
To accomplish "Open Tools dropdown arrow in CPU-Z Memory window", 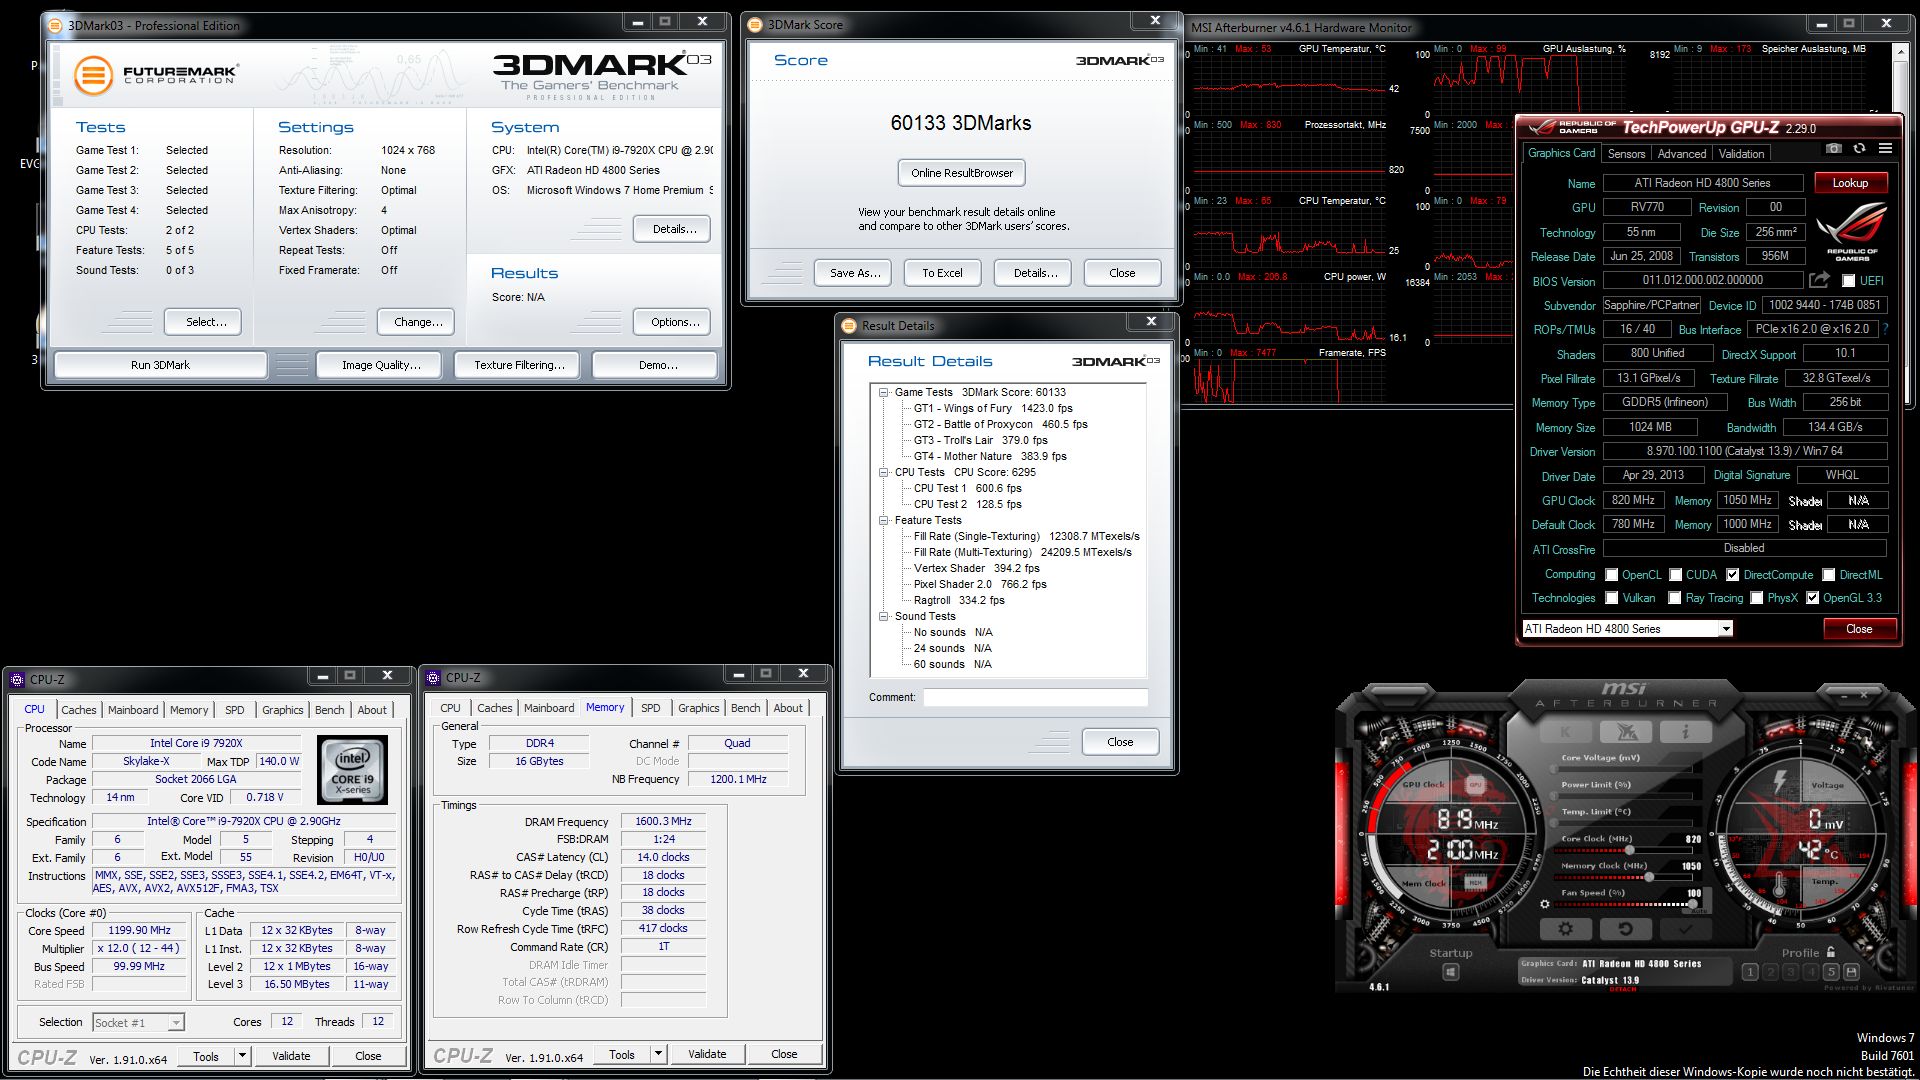I will [658, 1054].
